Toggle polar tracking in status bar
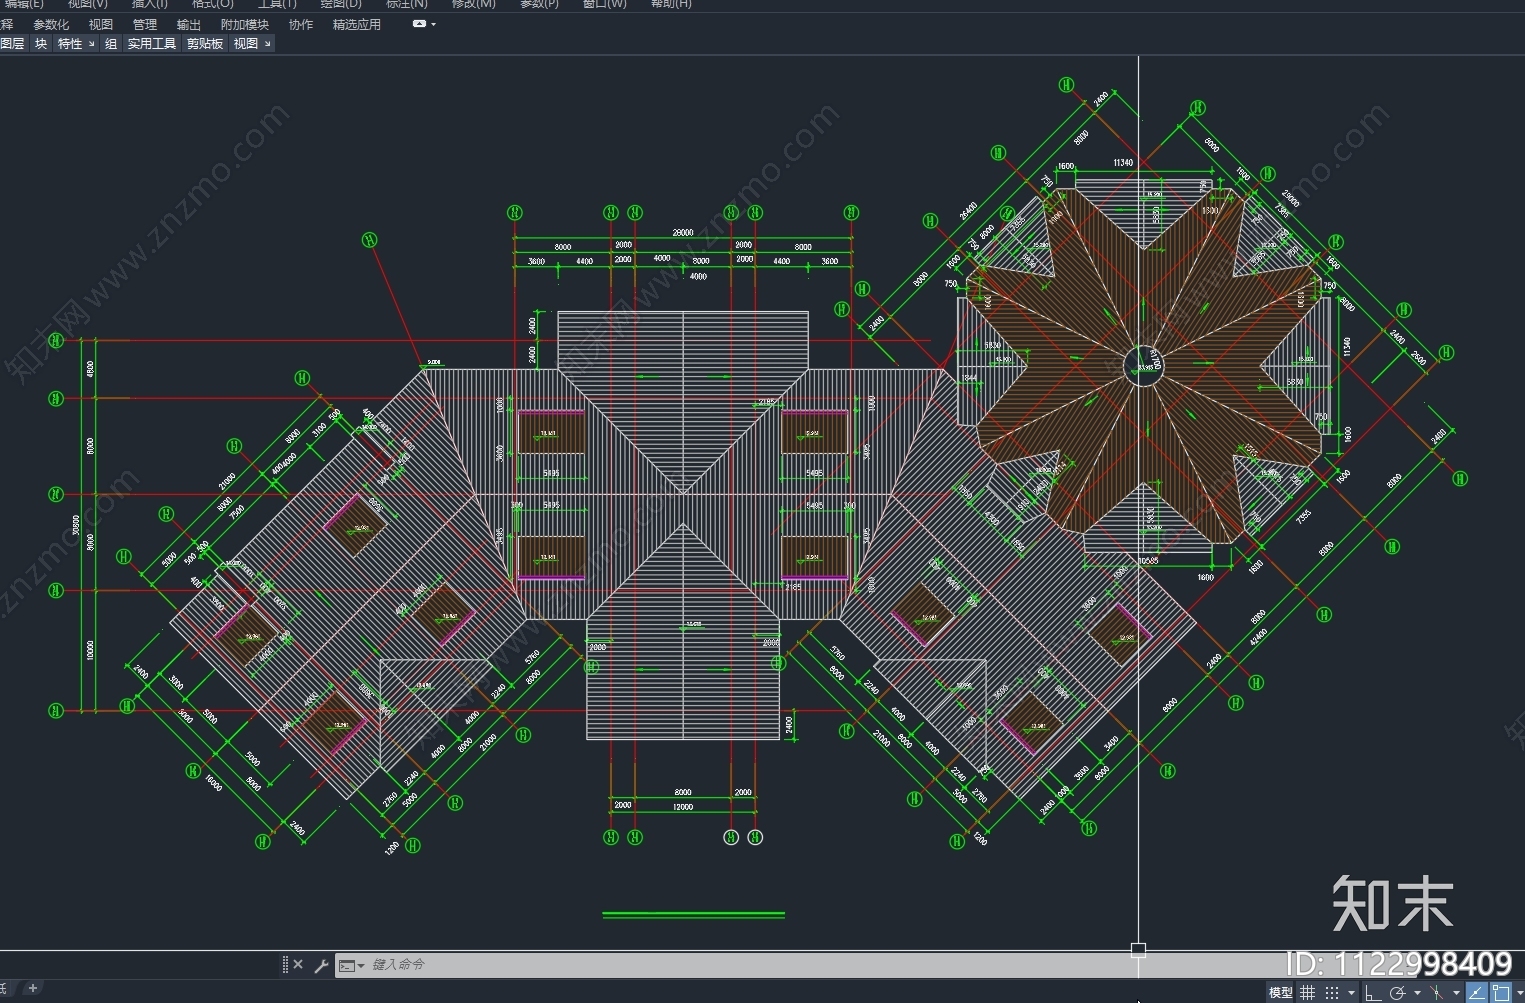The image size is (1525, 1003). coord(1398,993)
